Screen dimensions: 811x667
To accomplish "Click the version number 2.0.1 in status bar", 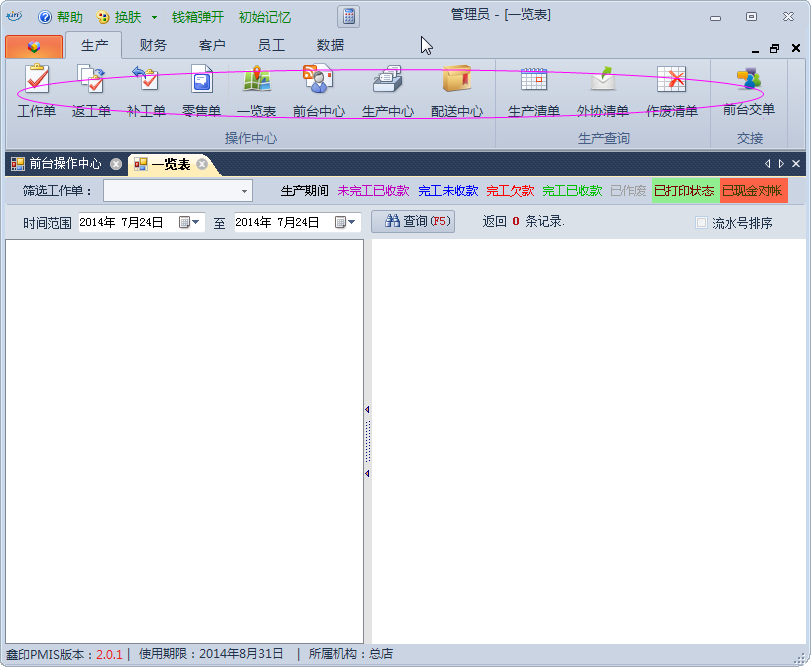I will [109, 654].
